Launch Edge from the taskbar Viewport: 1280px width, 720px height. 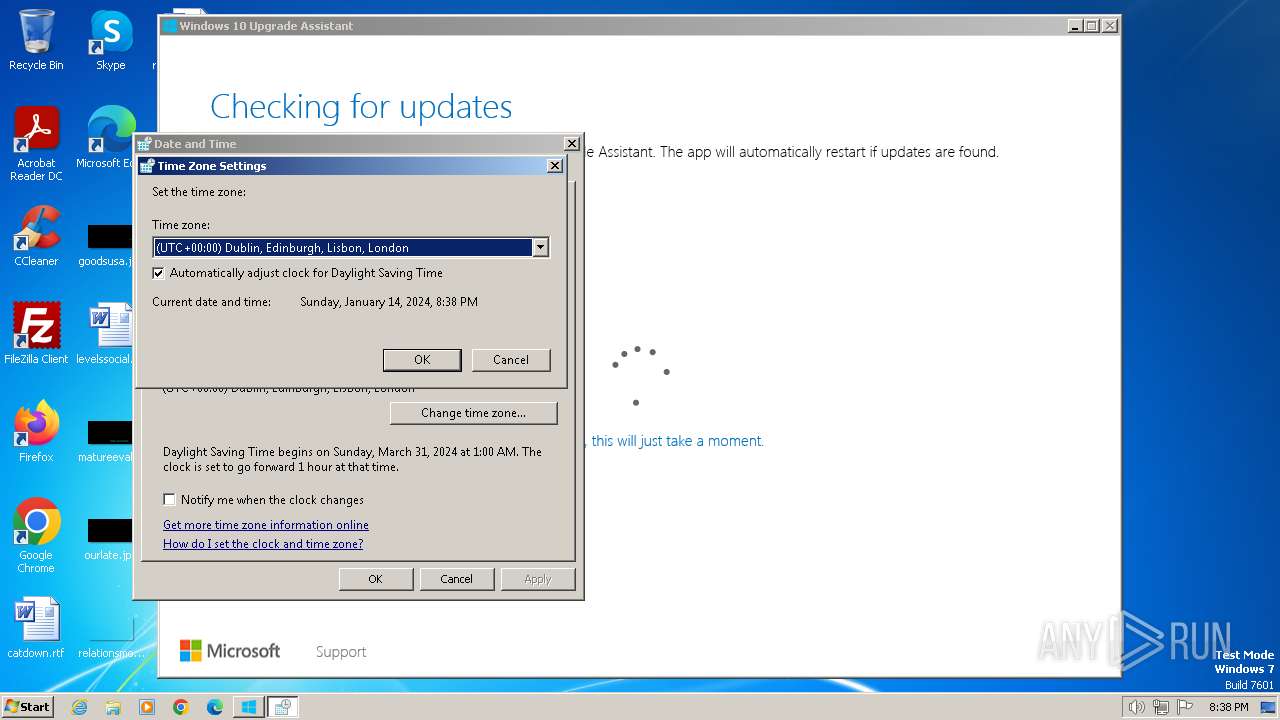pos(214,707)
